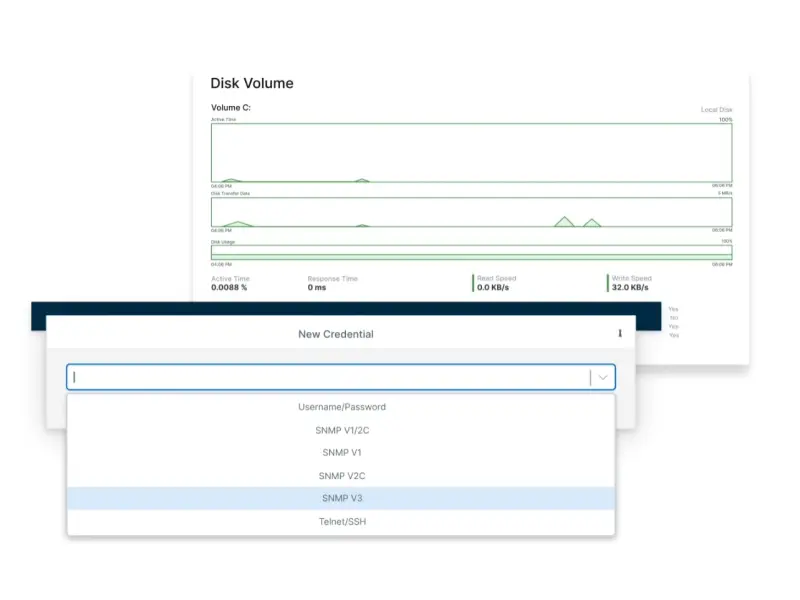Click the Volume C: label

point(231,108)
